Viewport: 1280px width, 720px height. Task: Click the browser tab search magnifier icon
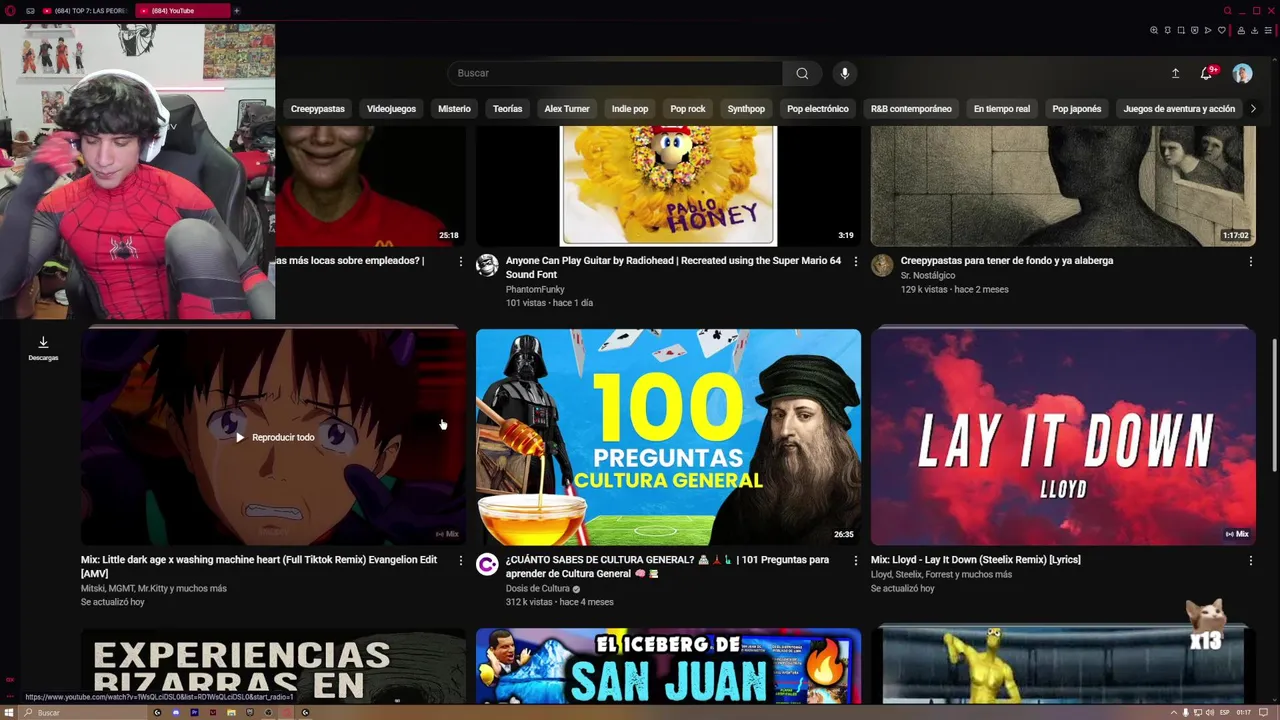coord(1227,11)
